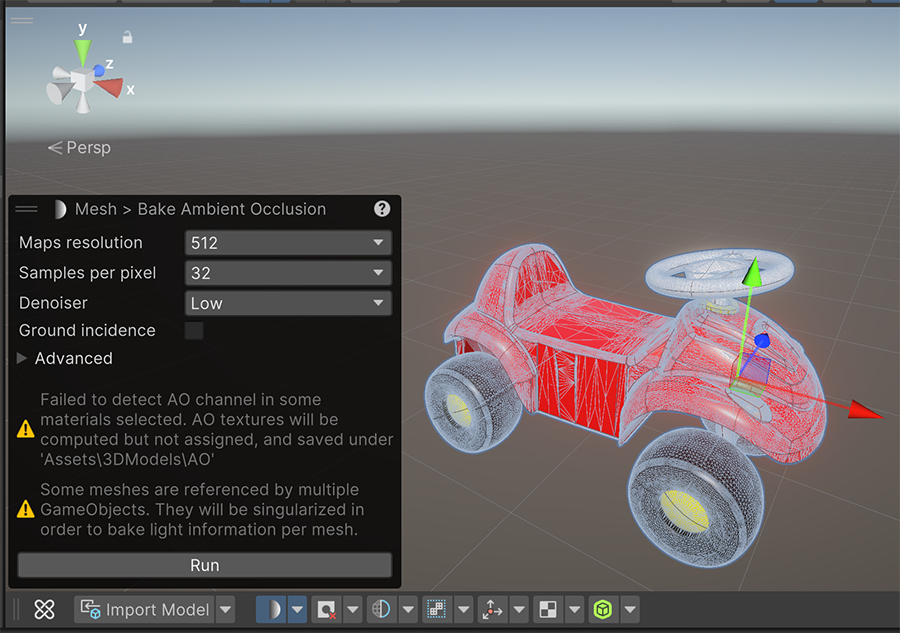
Task: Click the Pixyz logo icon in bottom toolbar
Action: point(44,609)
